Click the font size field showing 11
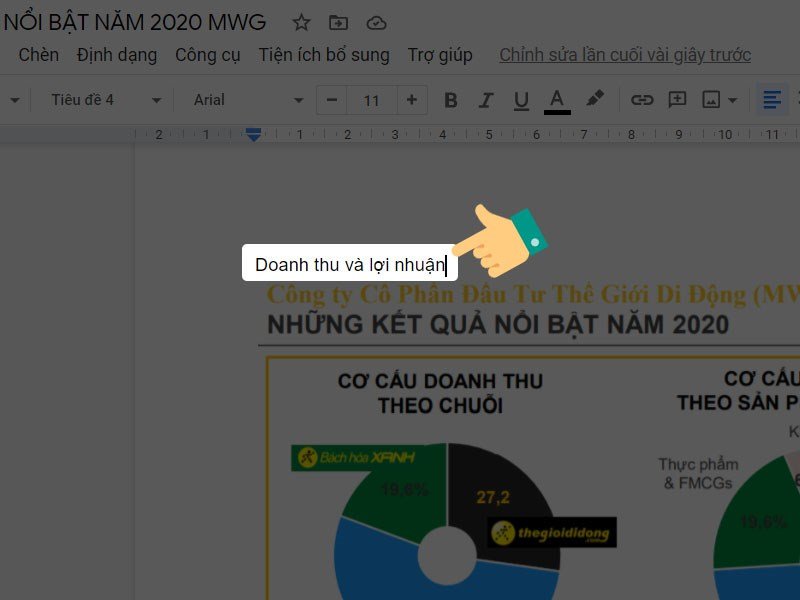This screenshot has height=600, width=800. 371,100
